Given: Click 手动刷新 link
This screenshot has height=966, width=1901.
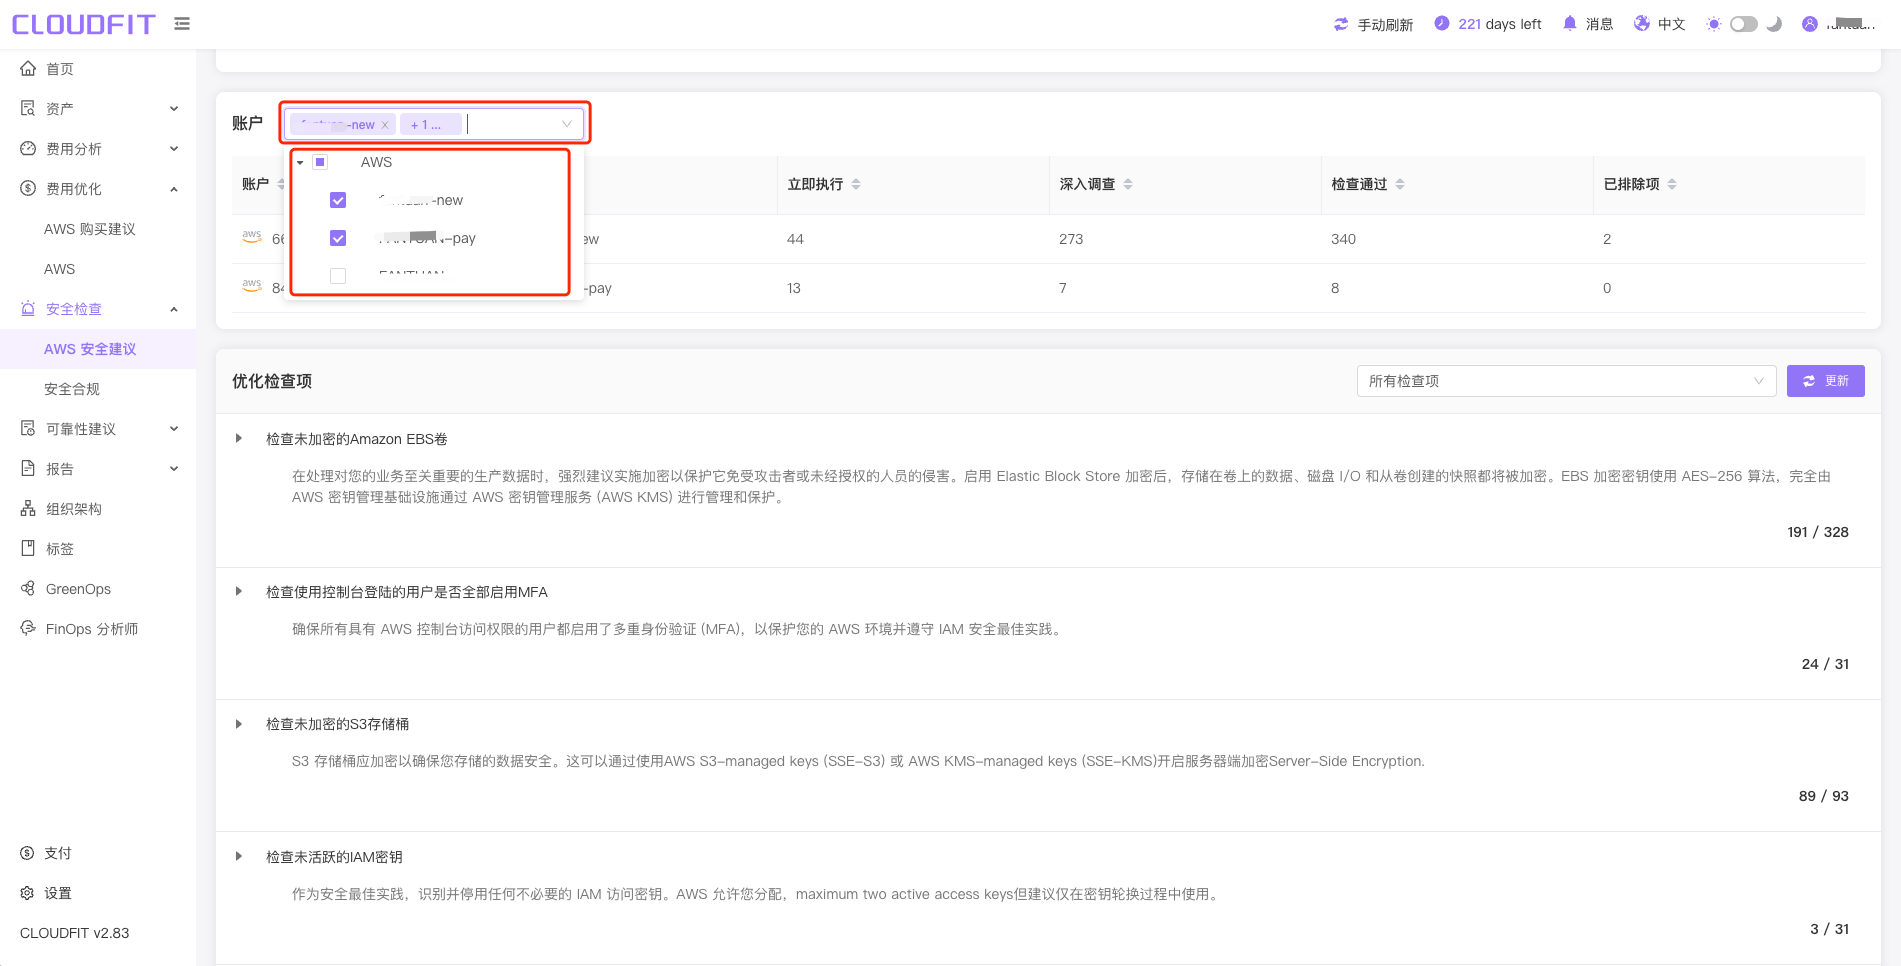Looking at the screenshot, I should point(1385,25).
